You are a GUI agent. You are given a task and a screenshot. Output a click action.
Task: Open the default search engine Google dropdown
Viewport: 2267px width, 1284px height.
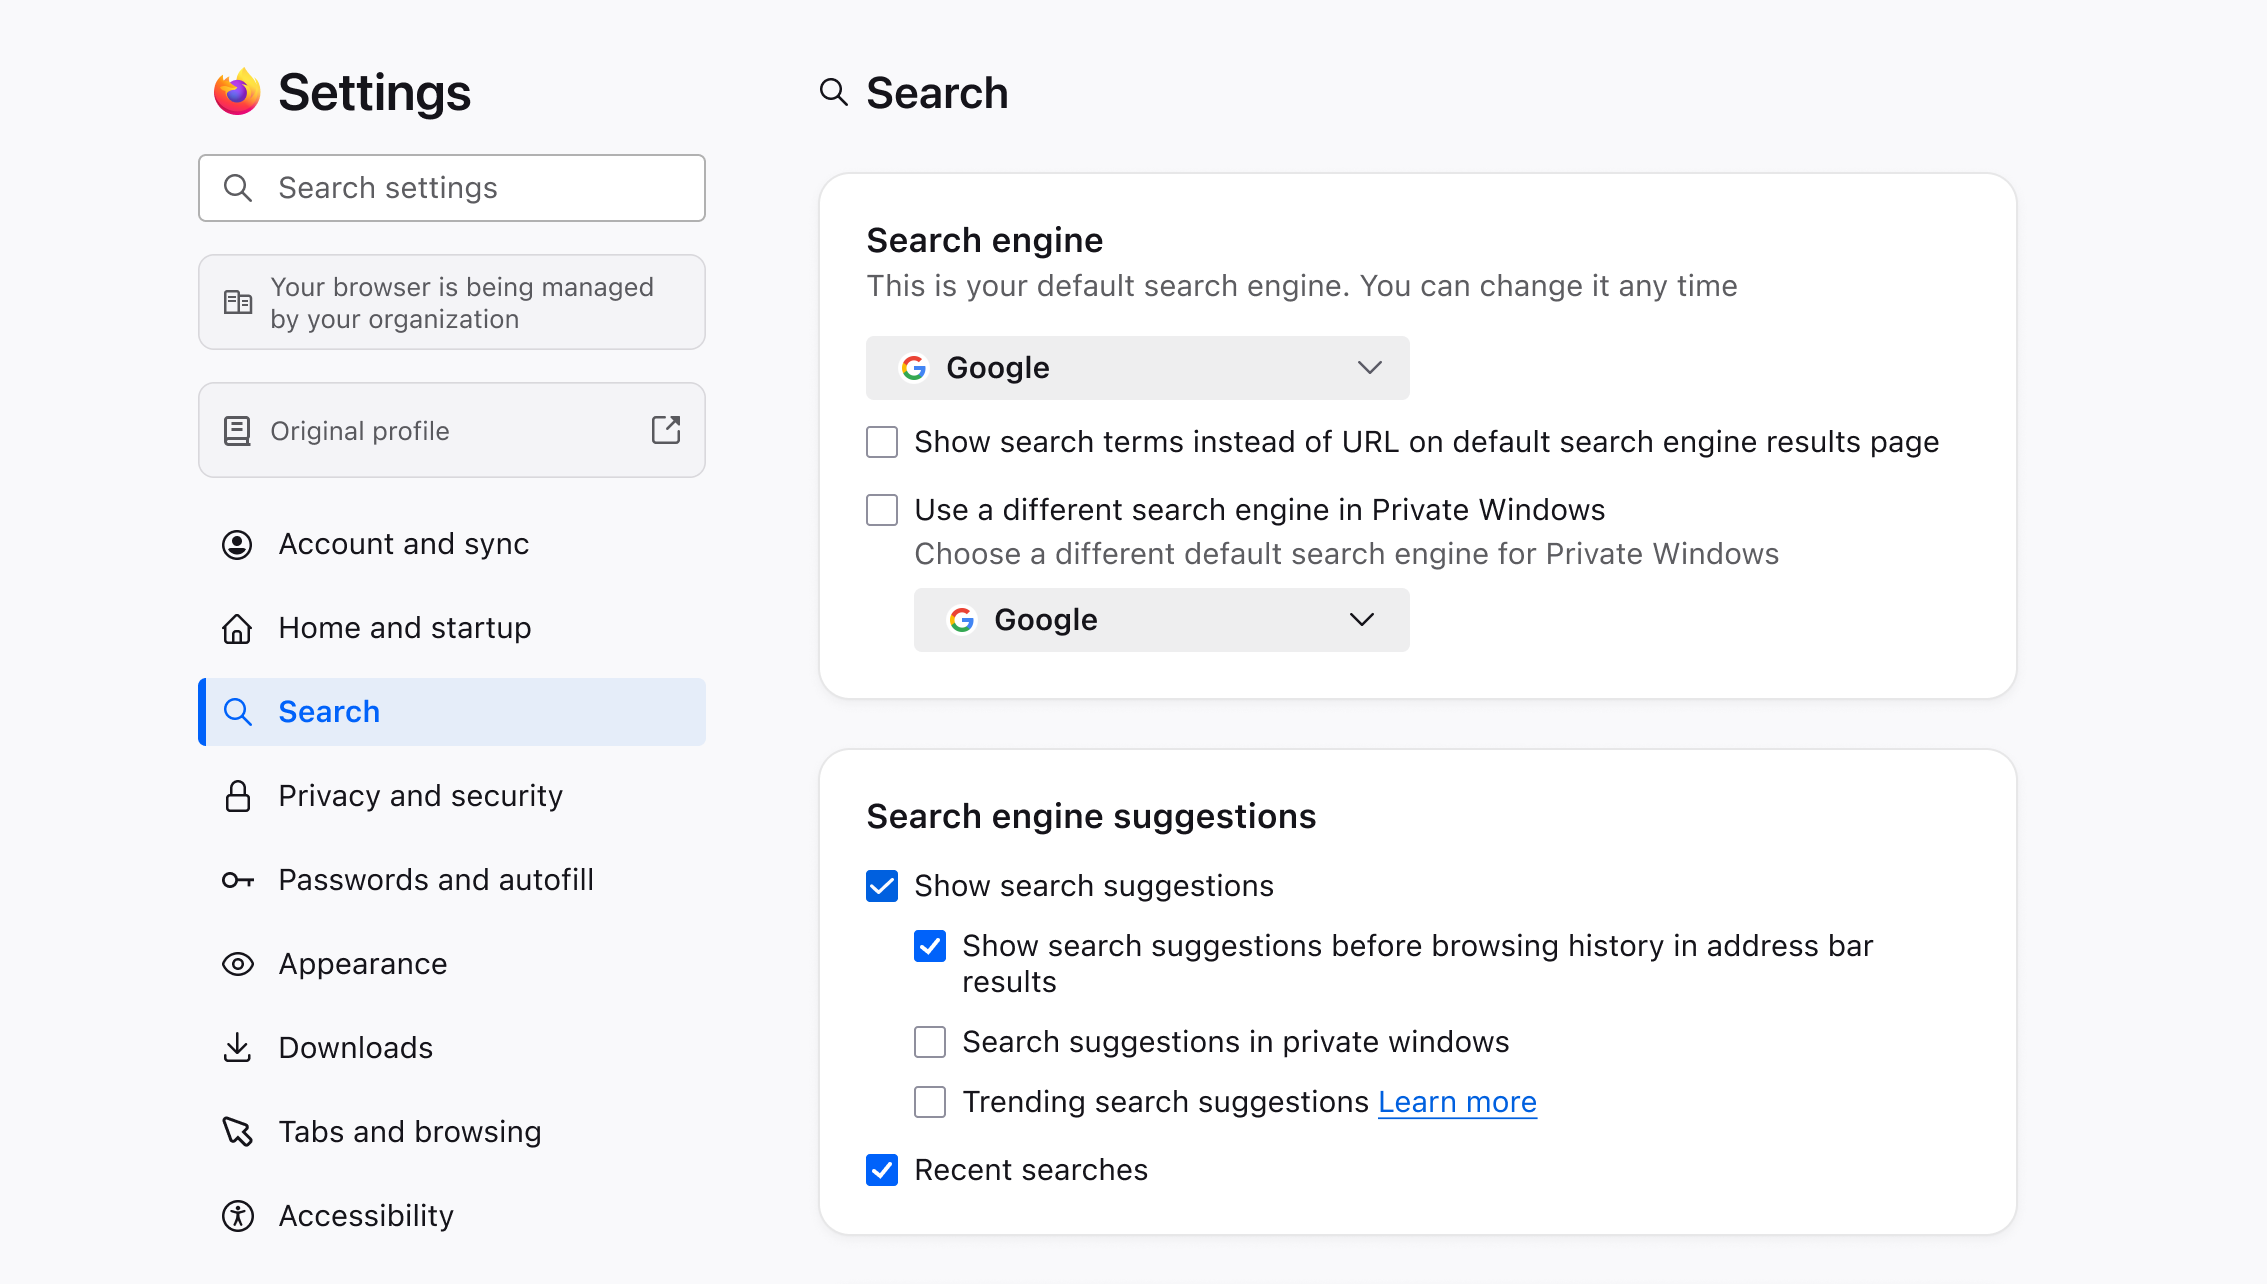(x=1137, y=368)
